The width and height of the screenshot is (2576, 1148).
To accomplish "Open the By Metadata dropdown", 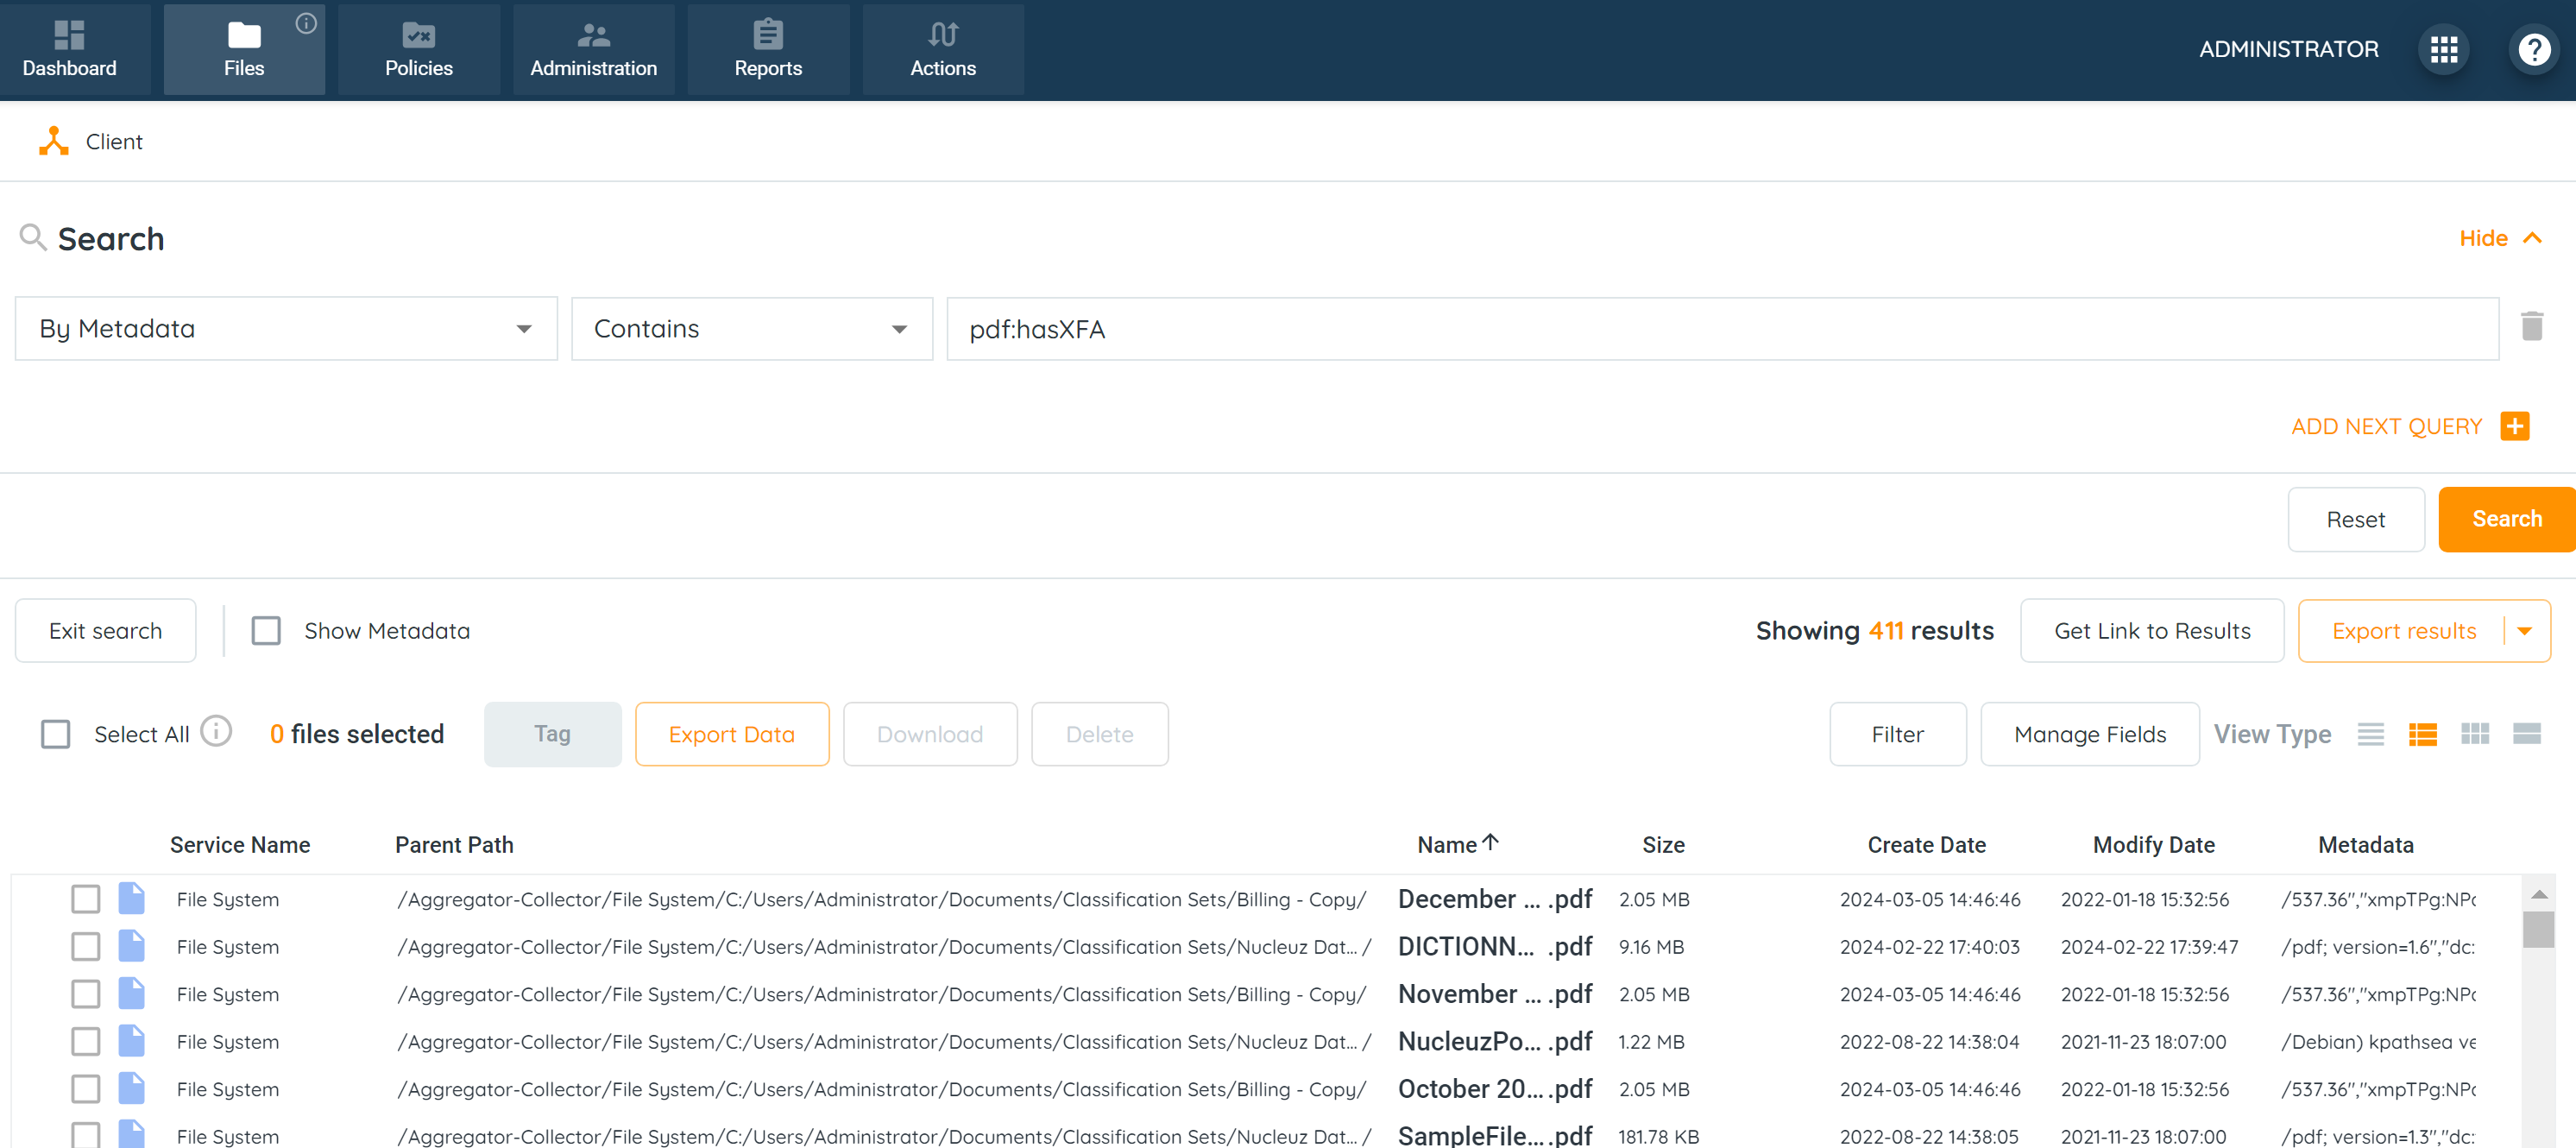I will pyautogui.click(x=286, y=329).
